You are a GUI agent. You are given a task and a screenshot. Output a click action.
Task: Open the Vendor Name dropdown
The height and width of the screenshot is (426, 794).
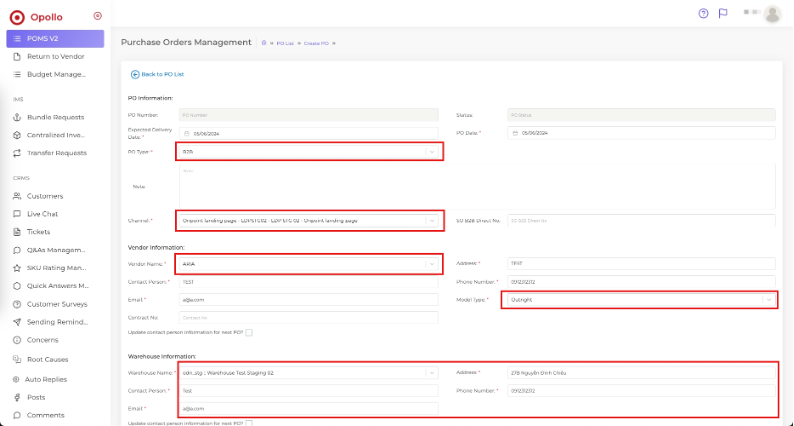click(x=309, y=264)
